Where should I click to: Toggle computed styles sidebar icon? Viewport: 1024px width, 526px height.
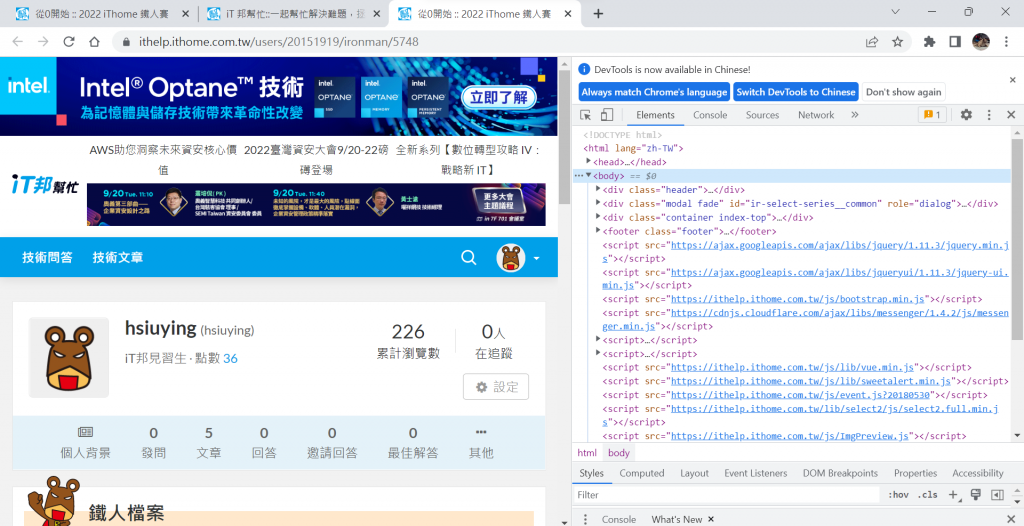click(x=997, y=495)
